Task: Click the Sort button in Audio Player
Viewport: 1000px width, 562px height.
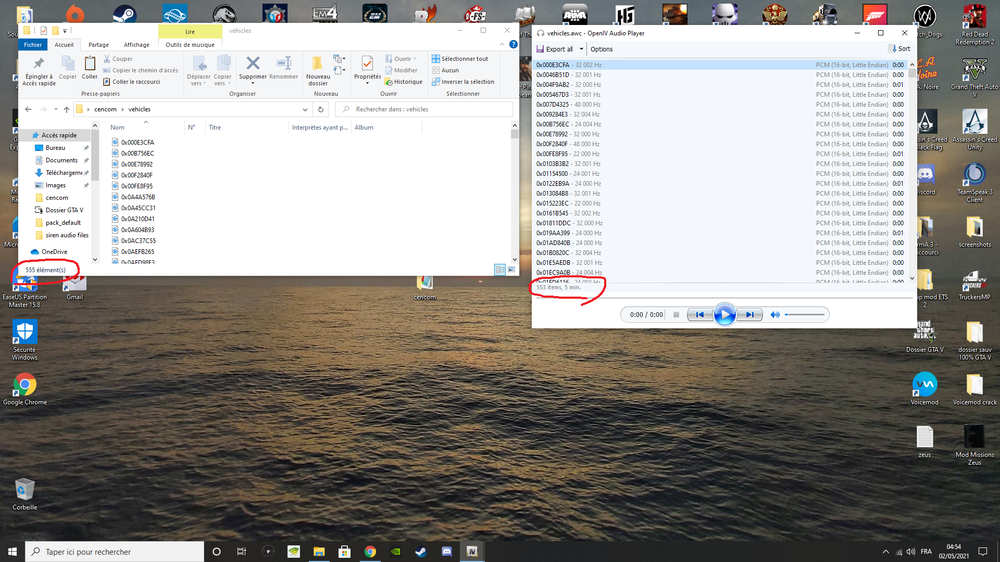Action: pyautogui.click(x=899, y=49)
